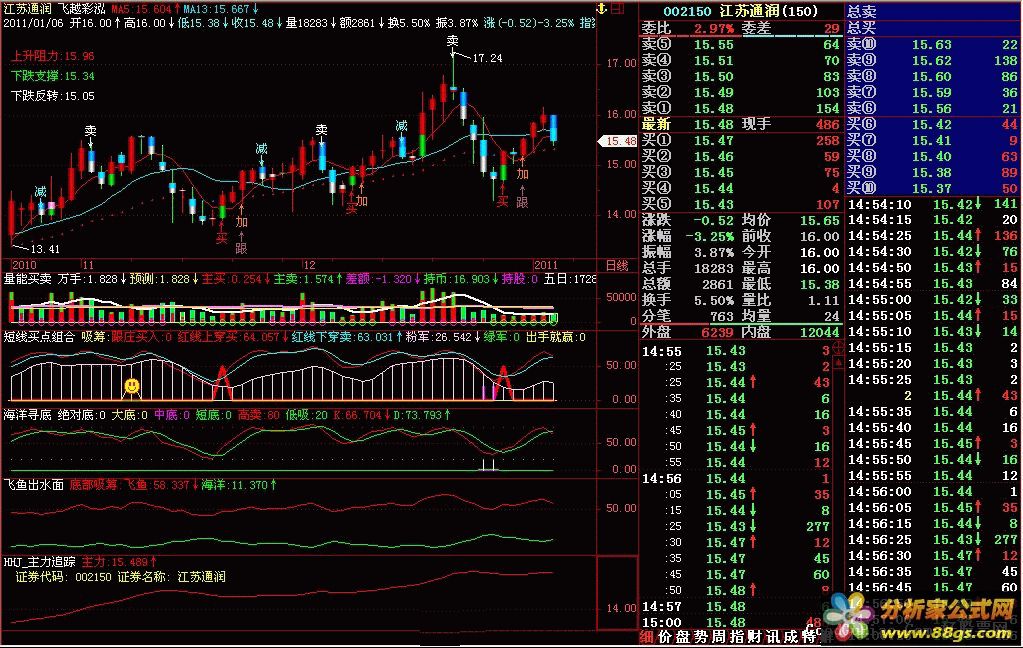Viewport: 1023px width, 648px height.
Task: Click the 外盘 6239 value
Action: click(717, 332)
